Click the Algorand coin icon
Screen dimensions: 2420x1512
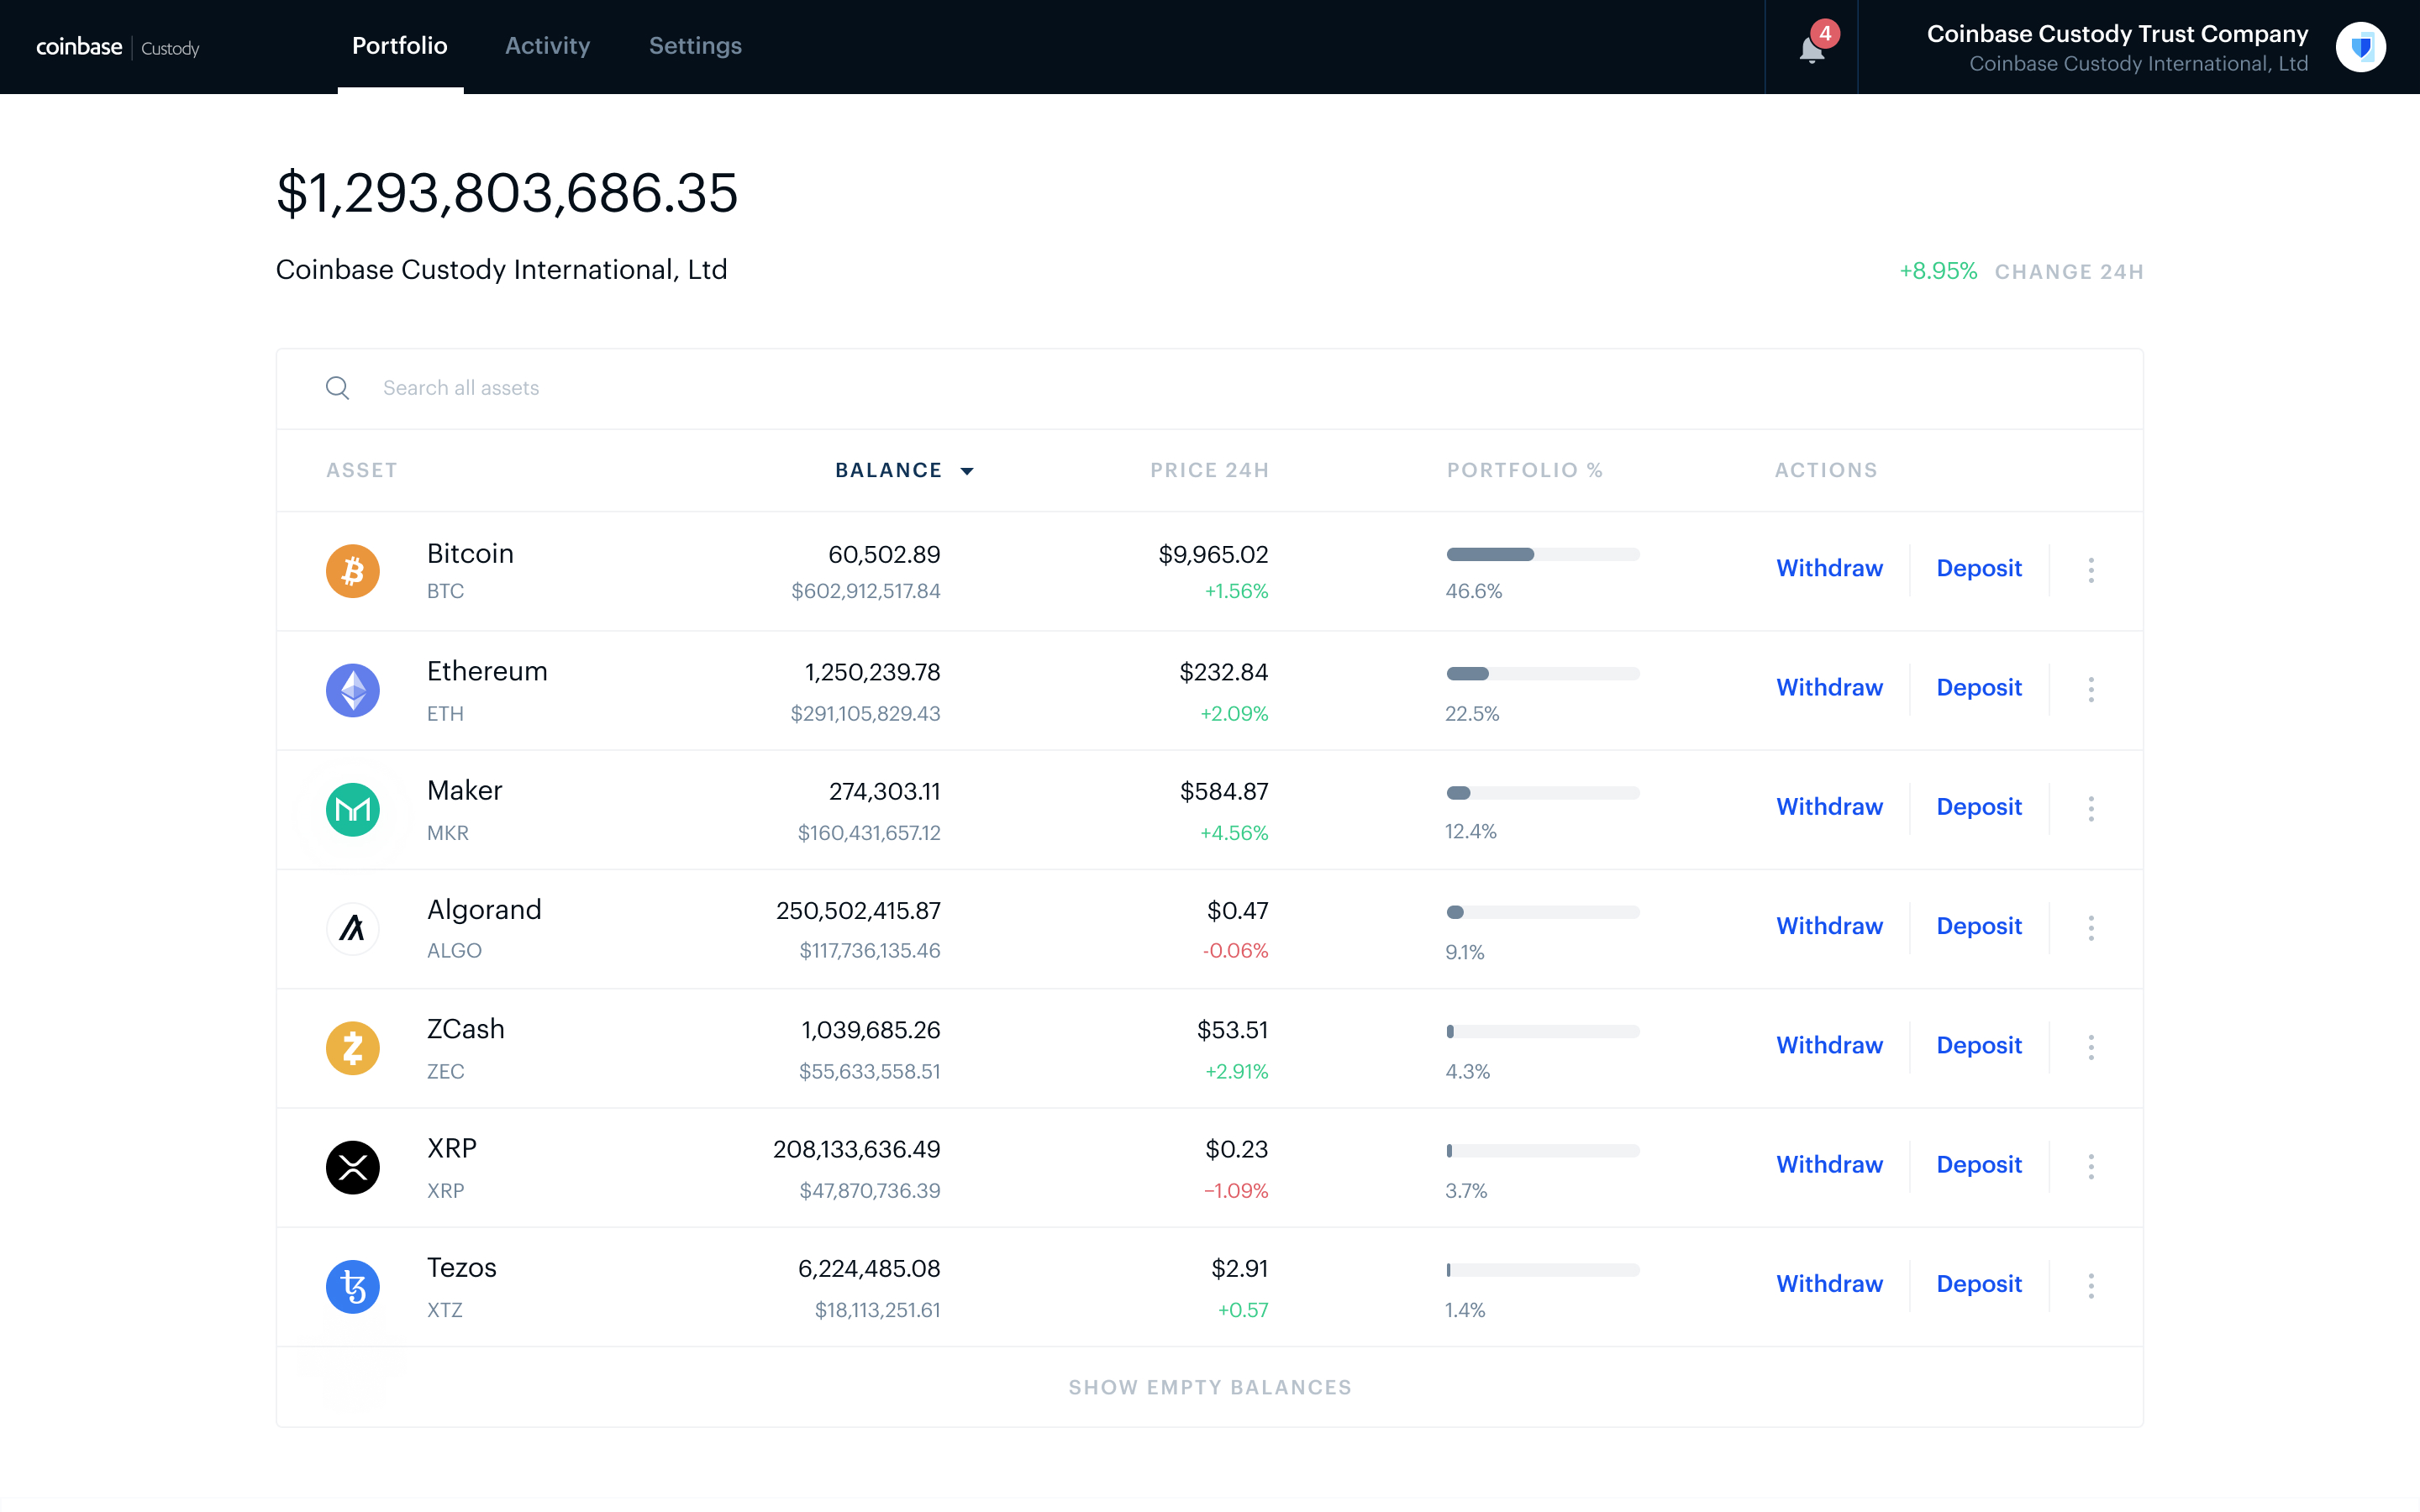pyautogui.click(x=352, y=928)
